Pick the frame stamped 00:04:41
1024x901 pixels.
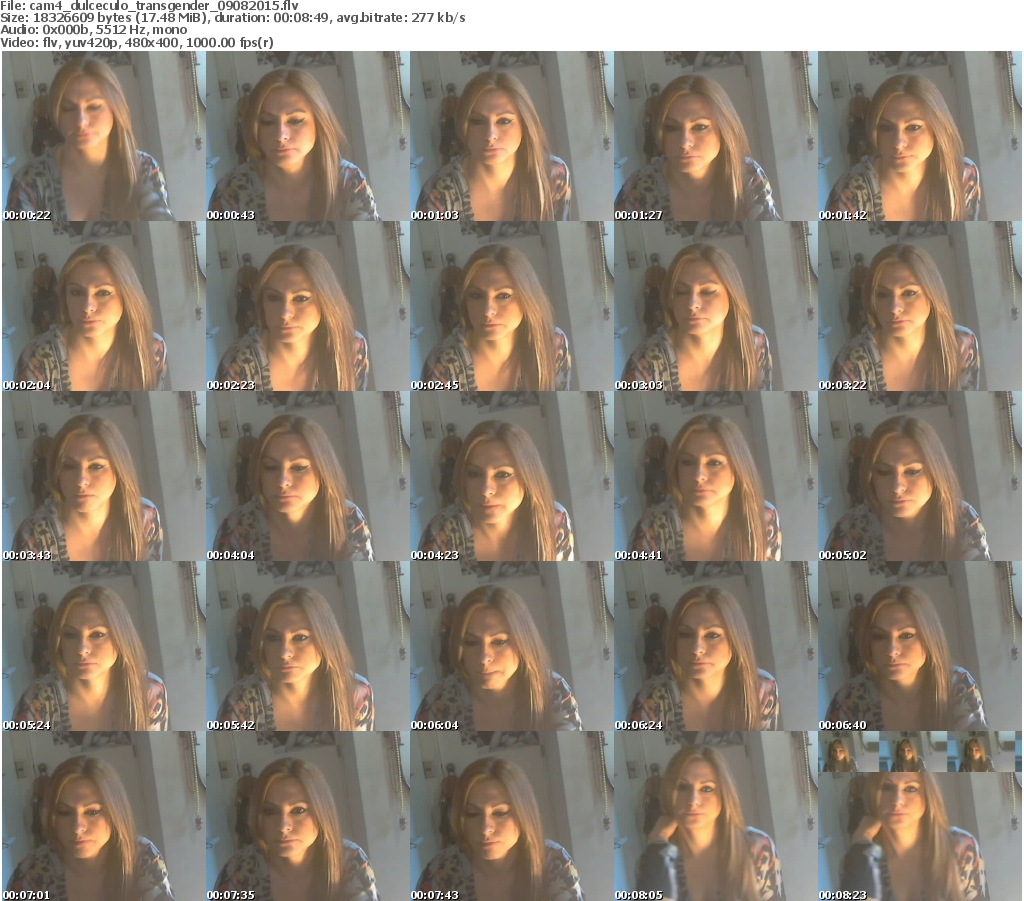[715, 476]
